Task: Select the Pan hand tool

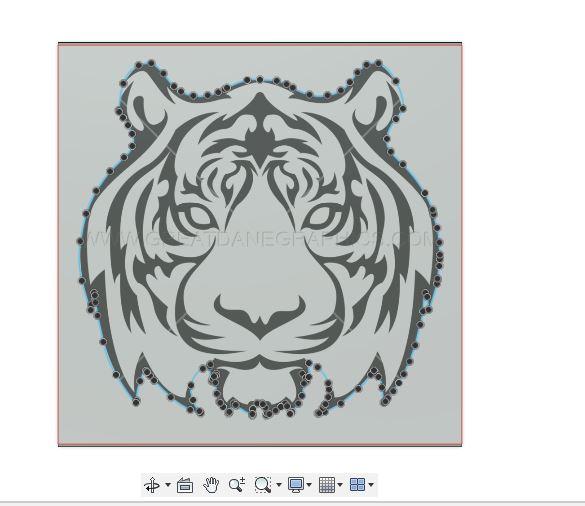Action: 211,485
